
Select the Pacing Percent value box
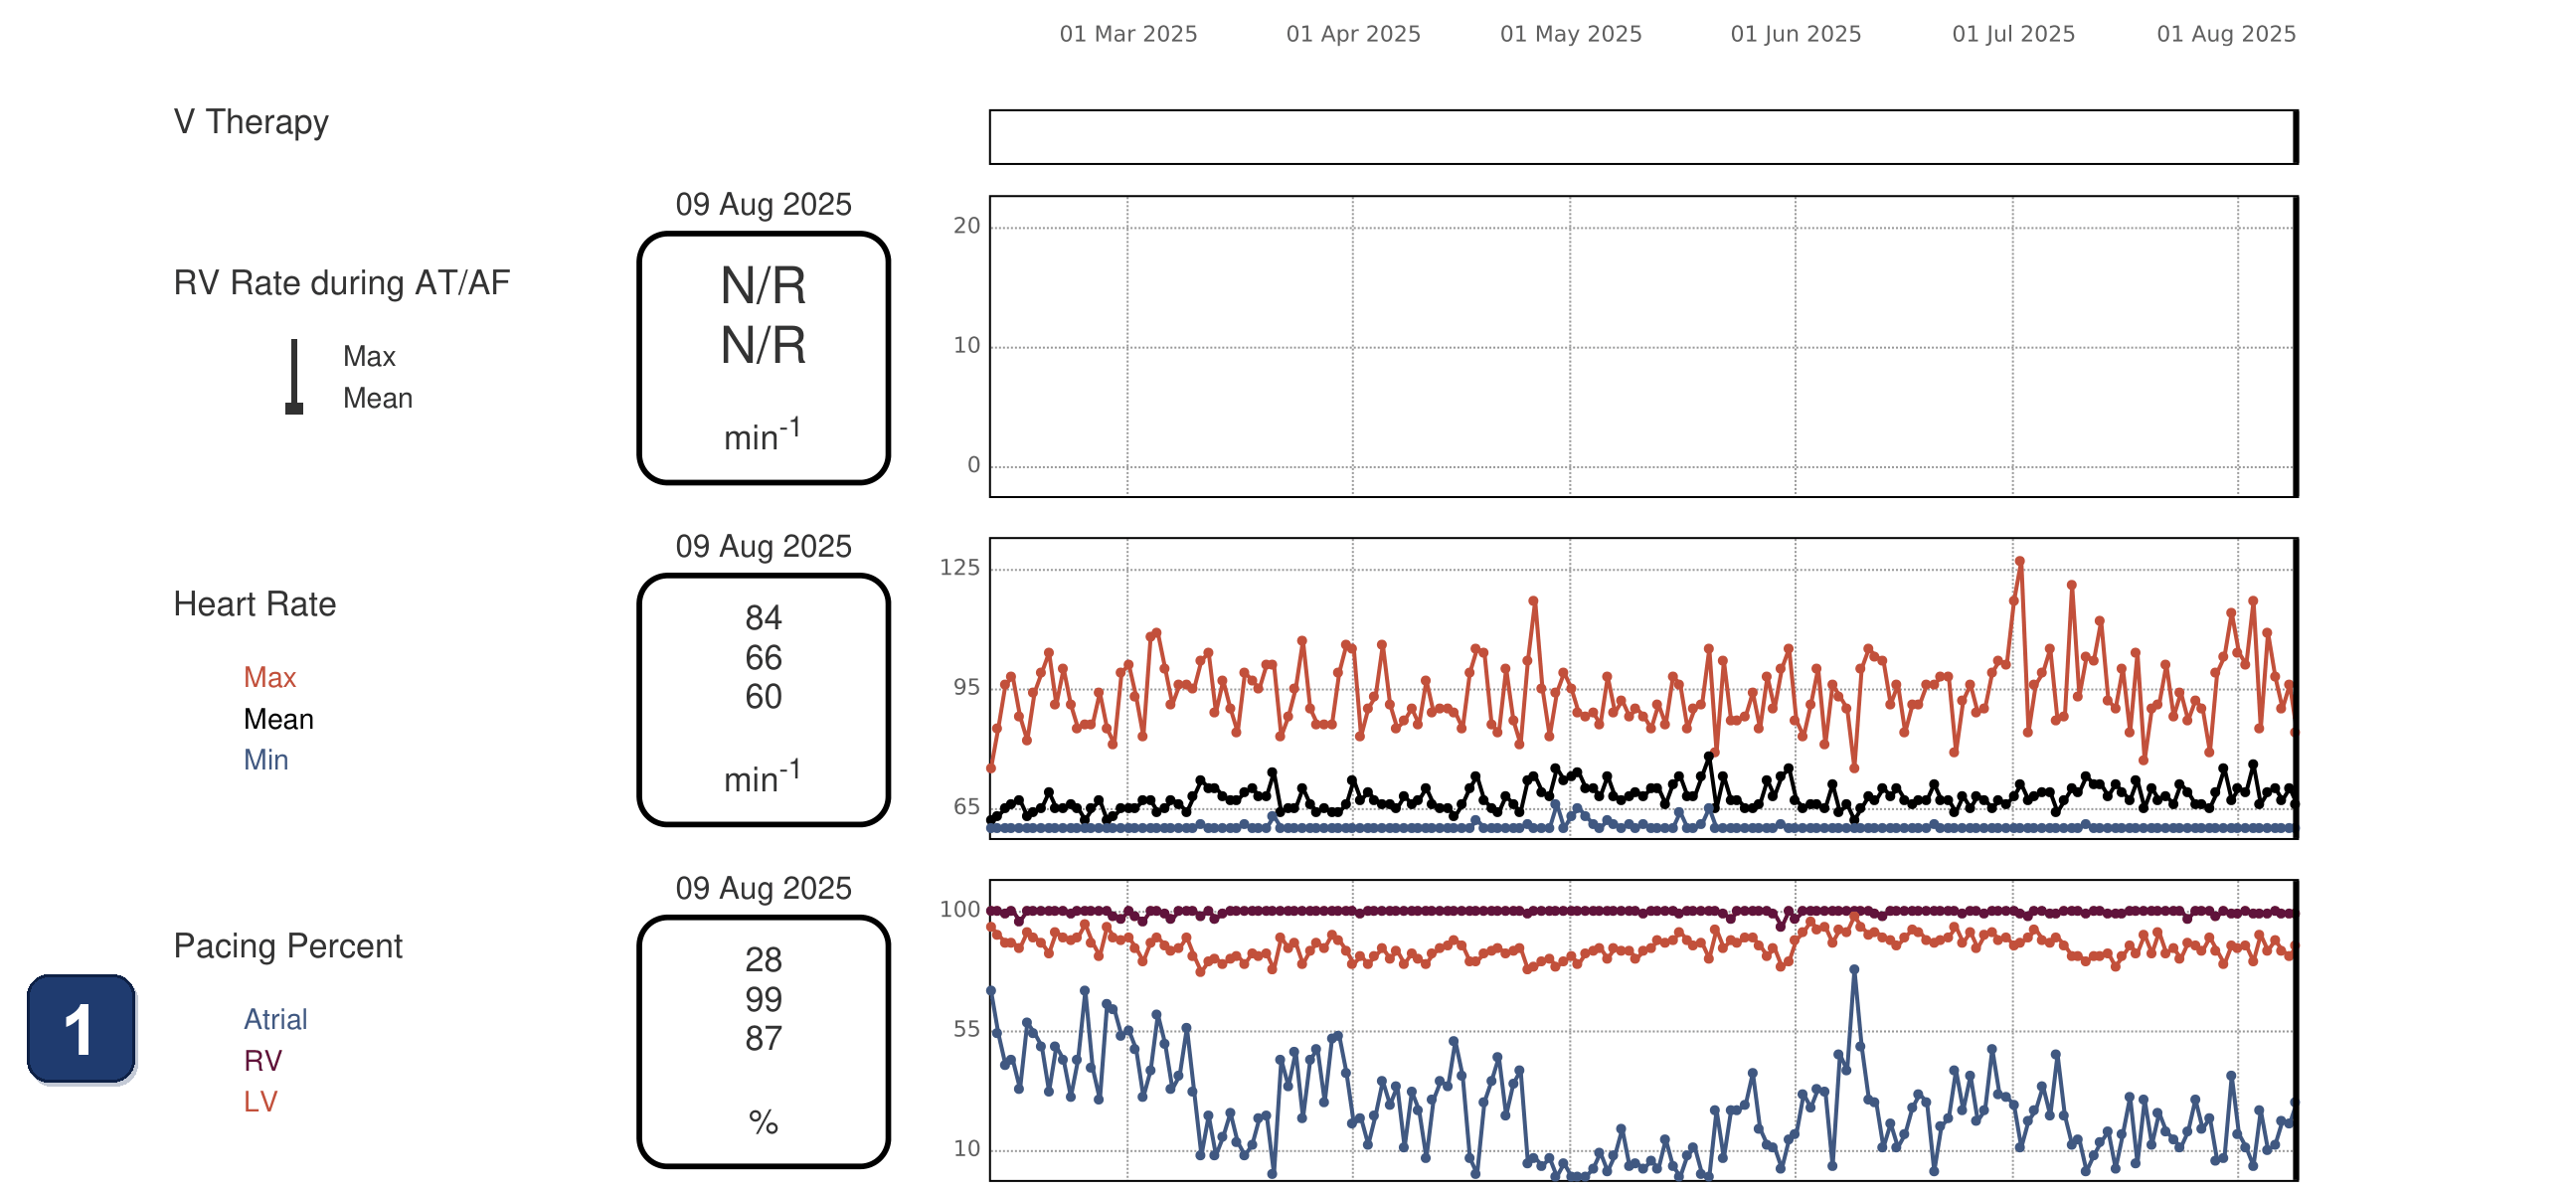tap(763, 1042)
